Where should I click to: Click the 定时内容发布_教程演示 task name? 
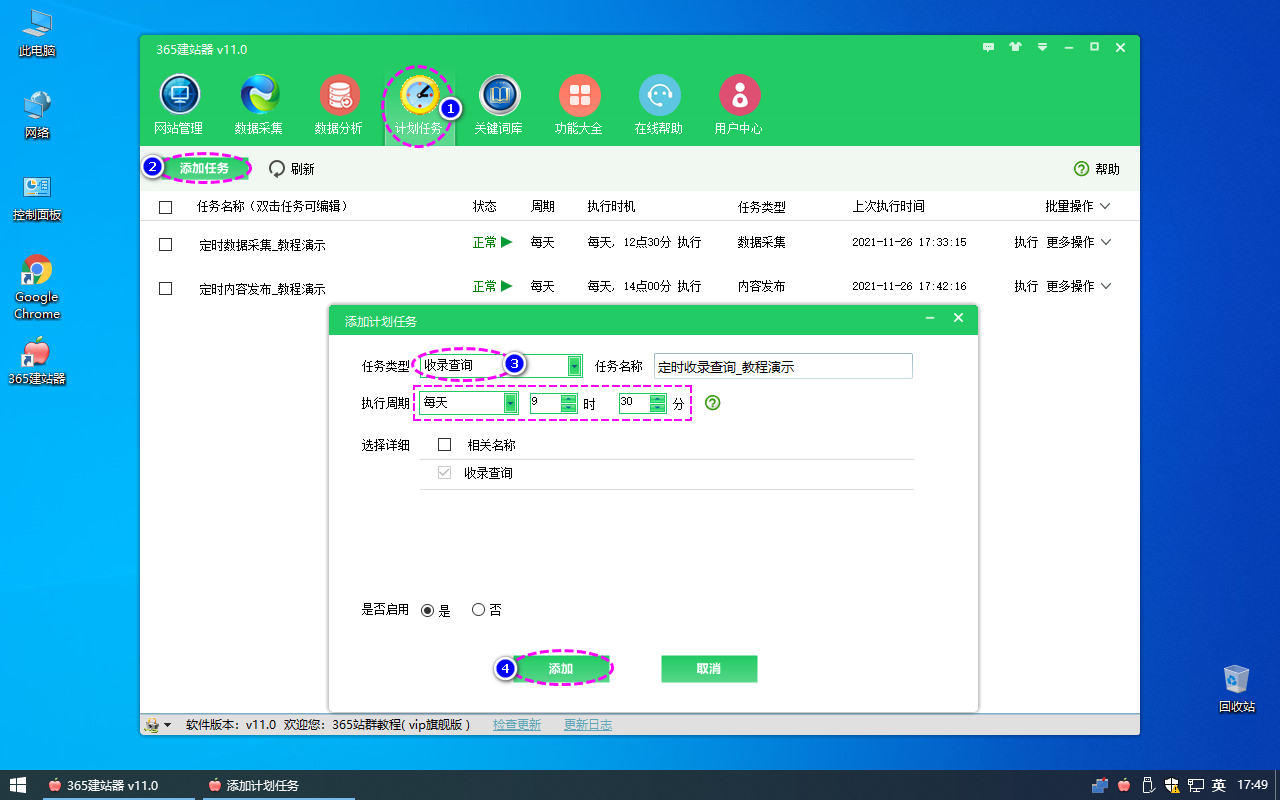pos(262,289)
